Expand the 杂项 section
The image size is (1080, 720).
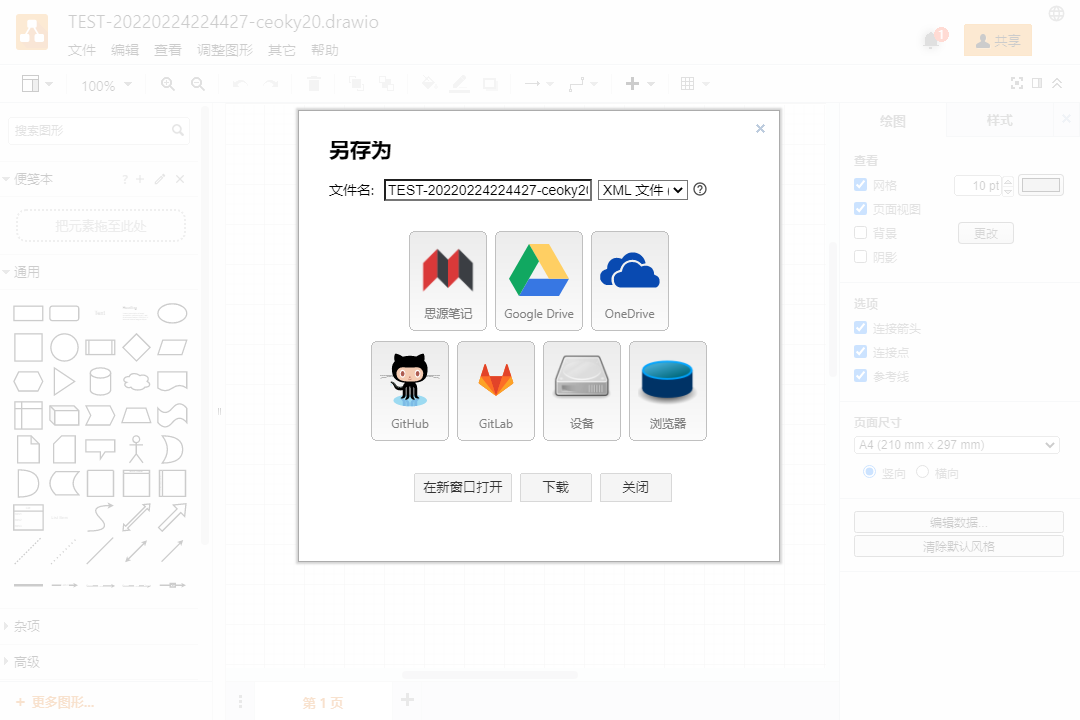(21, 626)
